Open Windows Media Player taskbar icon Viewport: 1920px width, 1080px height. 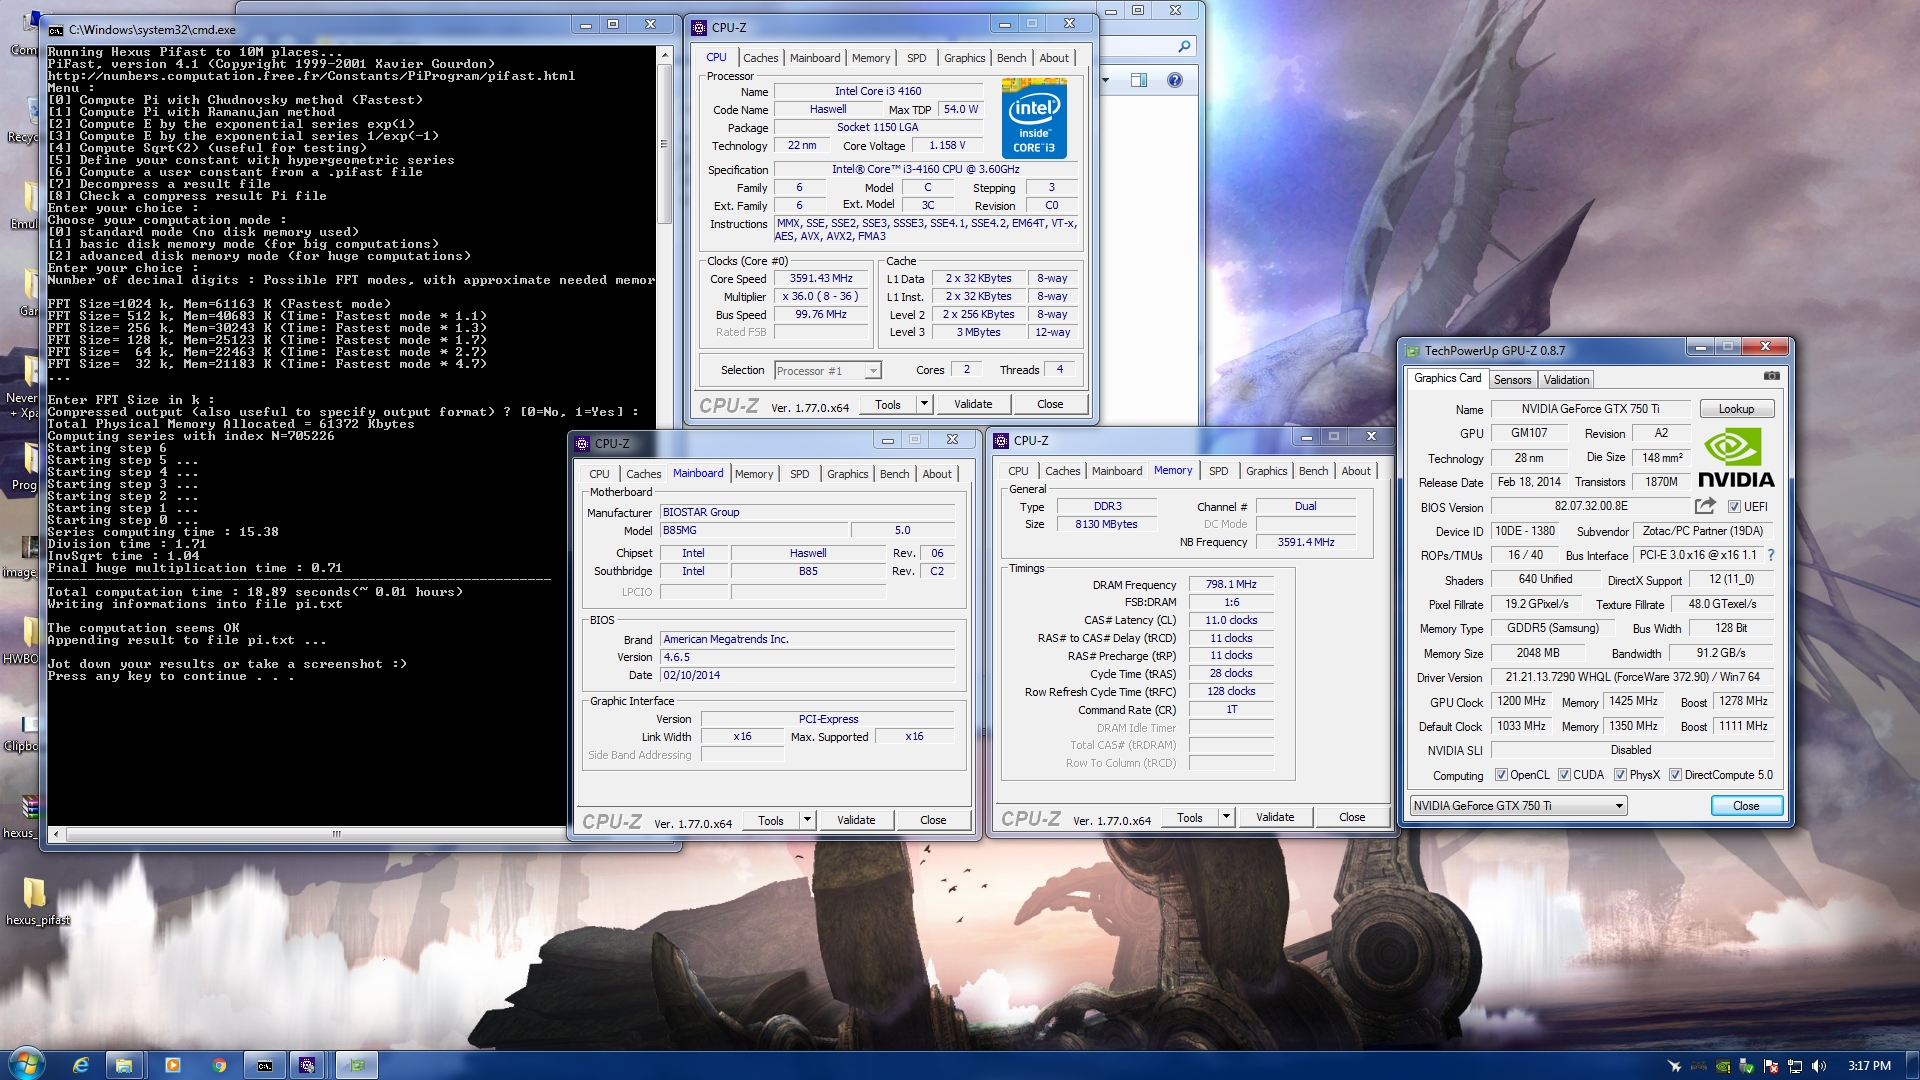click(172, 1065)
